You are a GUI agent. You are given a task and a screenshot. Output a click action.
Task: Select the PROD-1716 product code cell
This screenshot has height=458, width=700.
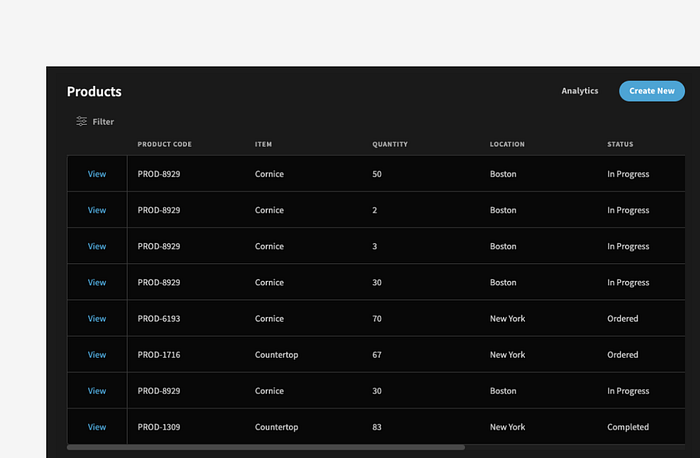(158, 355)
